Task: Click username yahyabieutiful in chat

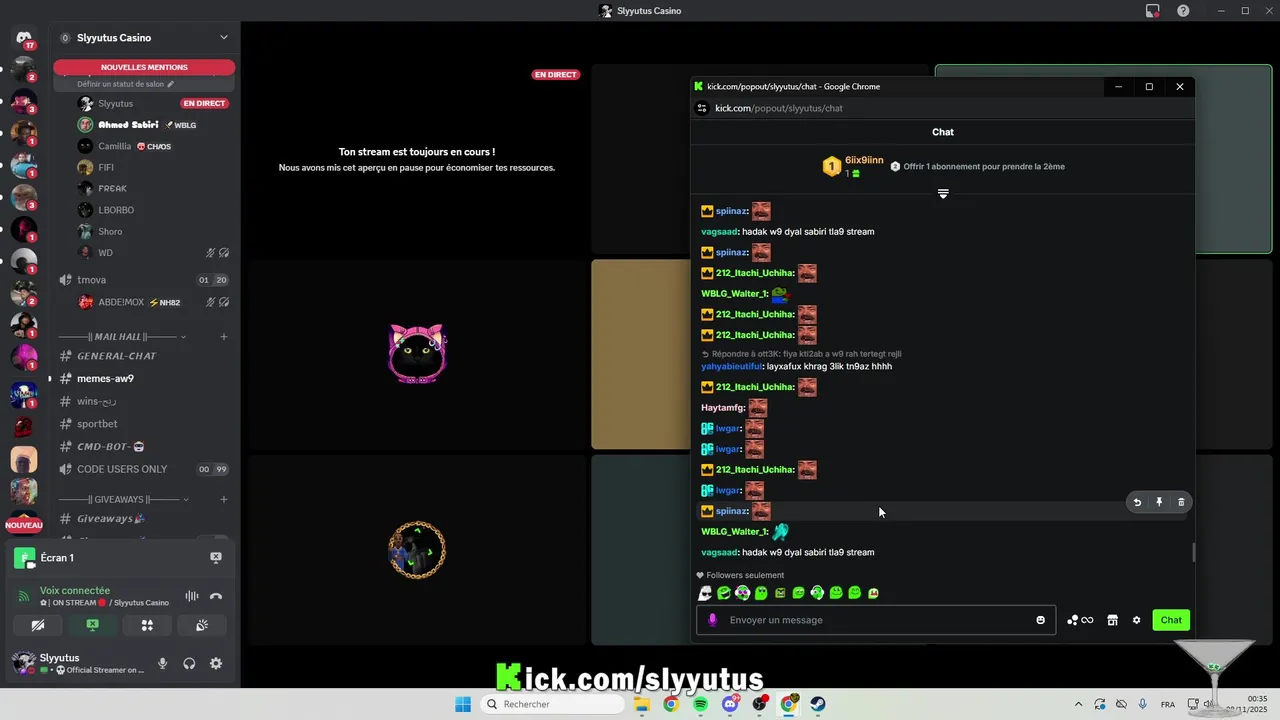Action: pos(732,367)
